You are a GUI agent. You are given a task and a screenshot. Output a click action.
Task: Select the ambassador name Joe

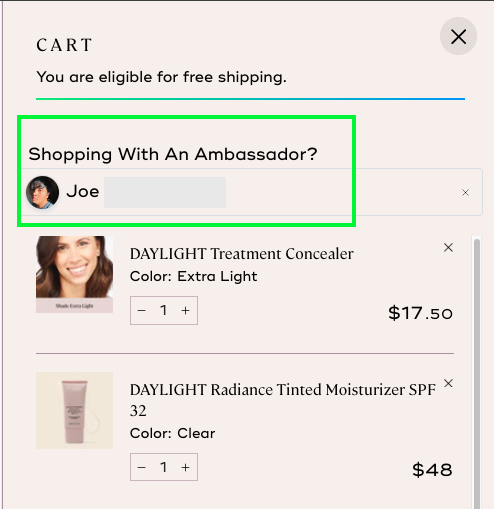(83, 192)
